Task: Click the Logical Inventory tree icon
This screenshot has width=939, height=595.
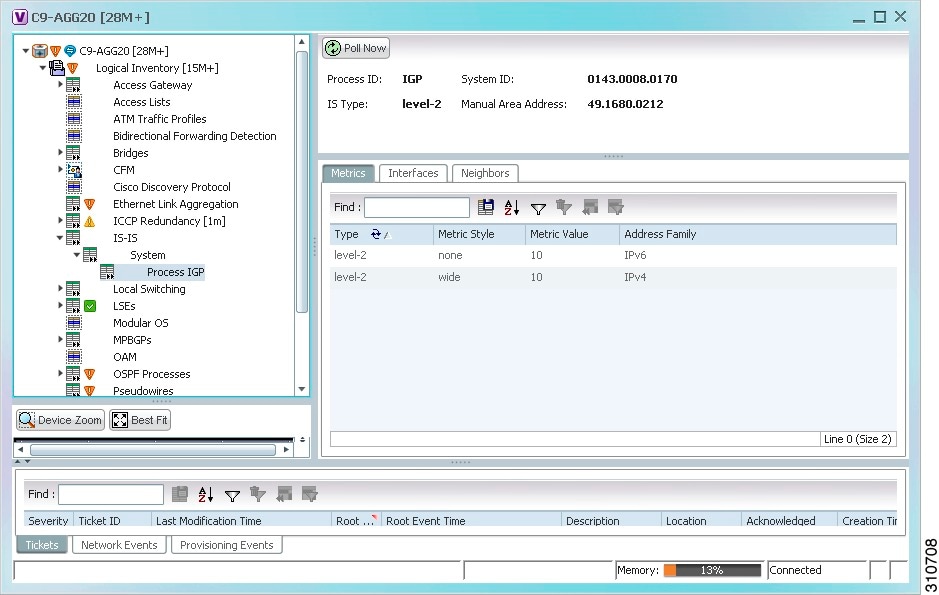Action: pos(57,68)
